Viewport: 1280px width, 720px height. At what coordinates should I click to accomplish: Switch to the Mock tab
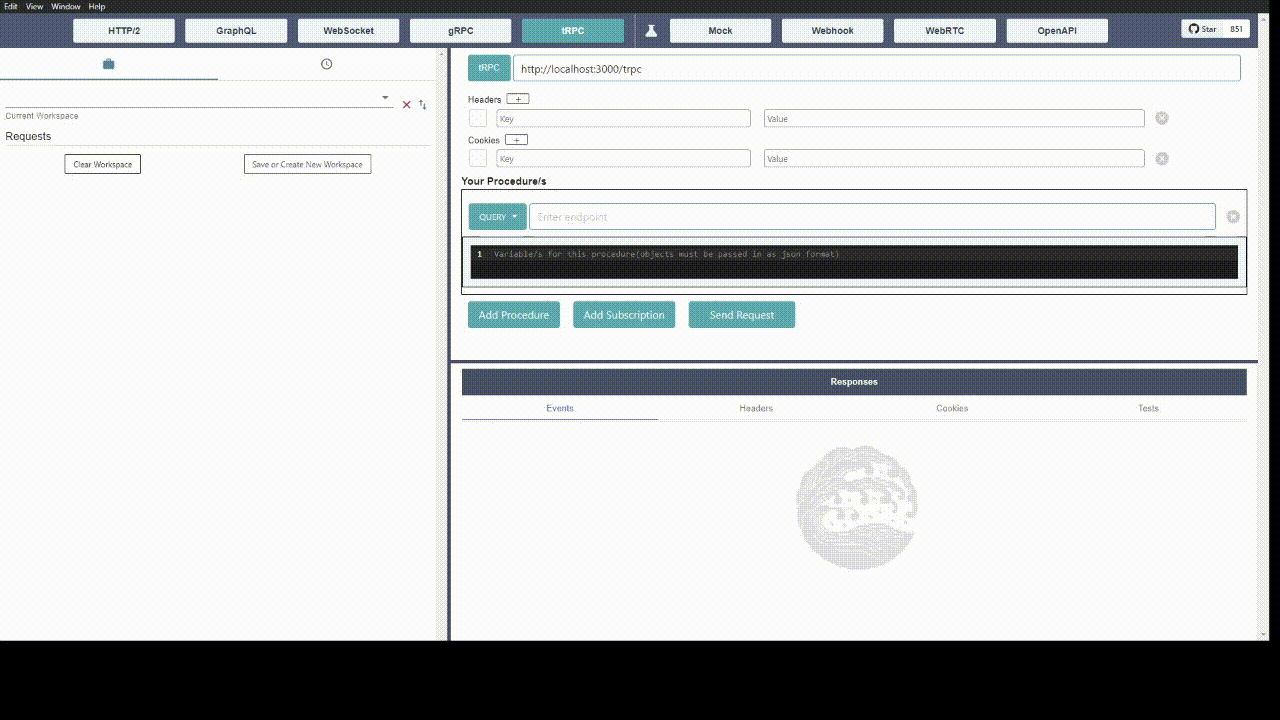(x=720, y=31)
